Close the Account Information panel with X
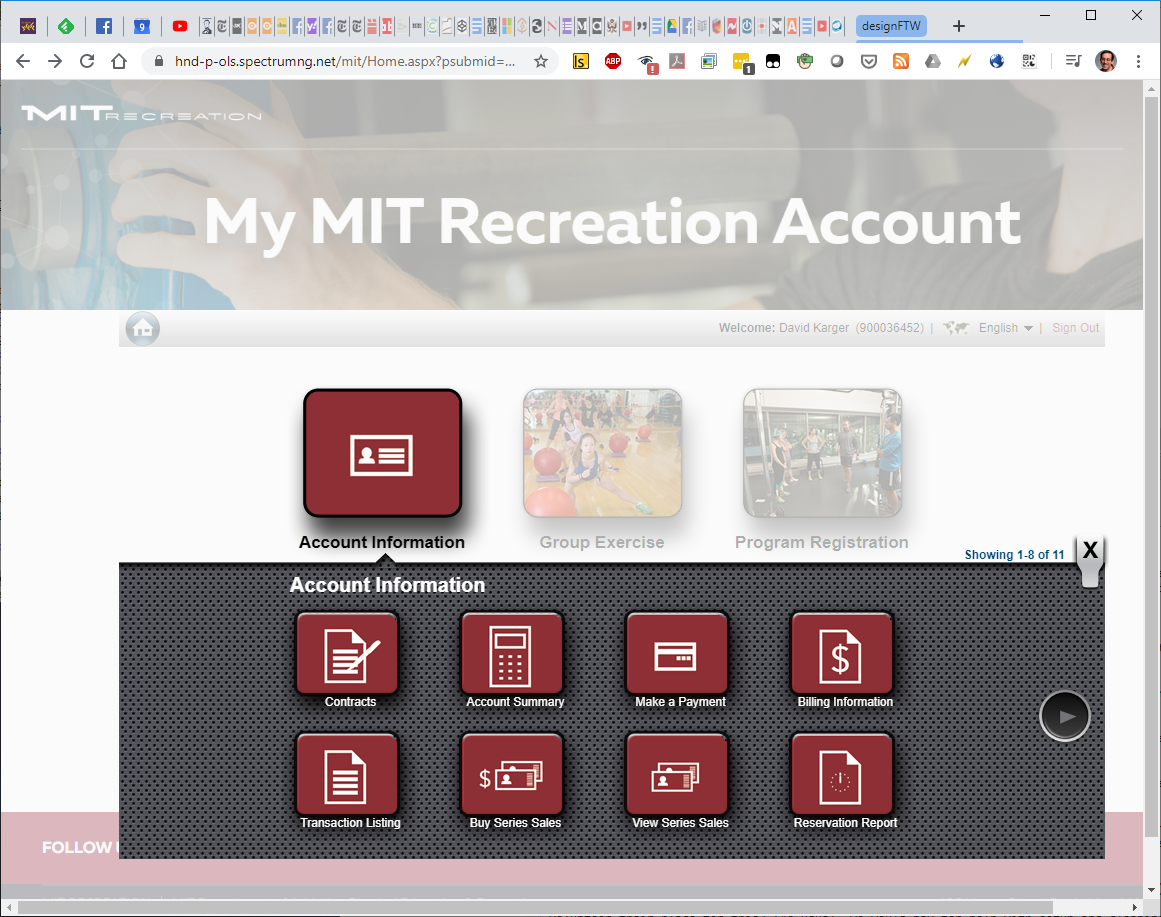This screenshot has width=1161, height=917. pyautogui.click(x=1090, y=551)
